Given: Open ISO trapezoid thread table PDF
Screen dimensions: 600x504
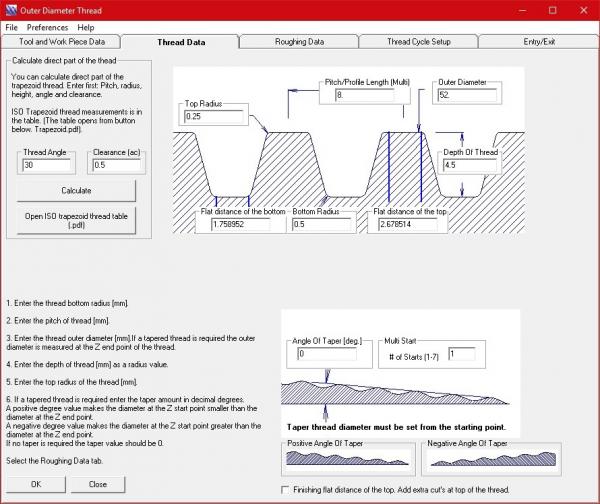Looking at the screenshot, I should pos(70,220).
